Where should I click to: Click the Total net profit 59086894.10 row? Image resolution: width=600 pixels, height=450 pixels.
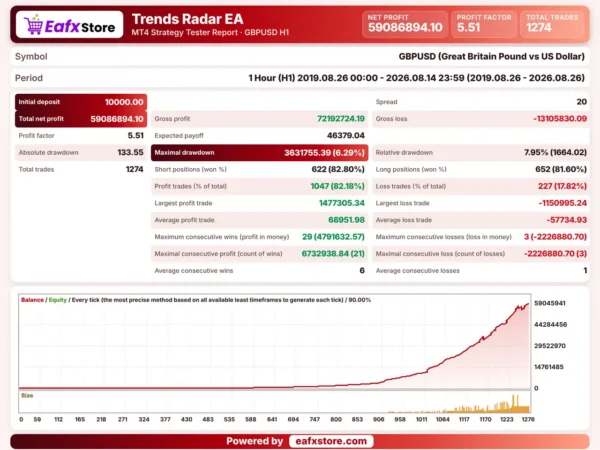[81, 119]
